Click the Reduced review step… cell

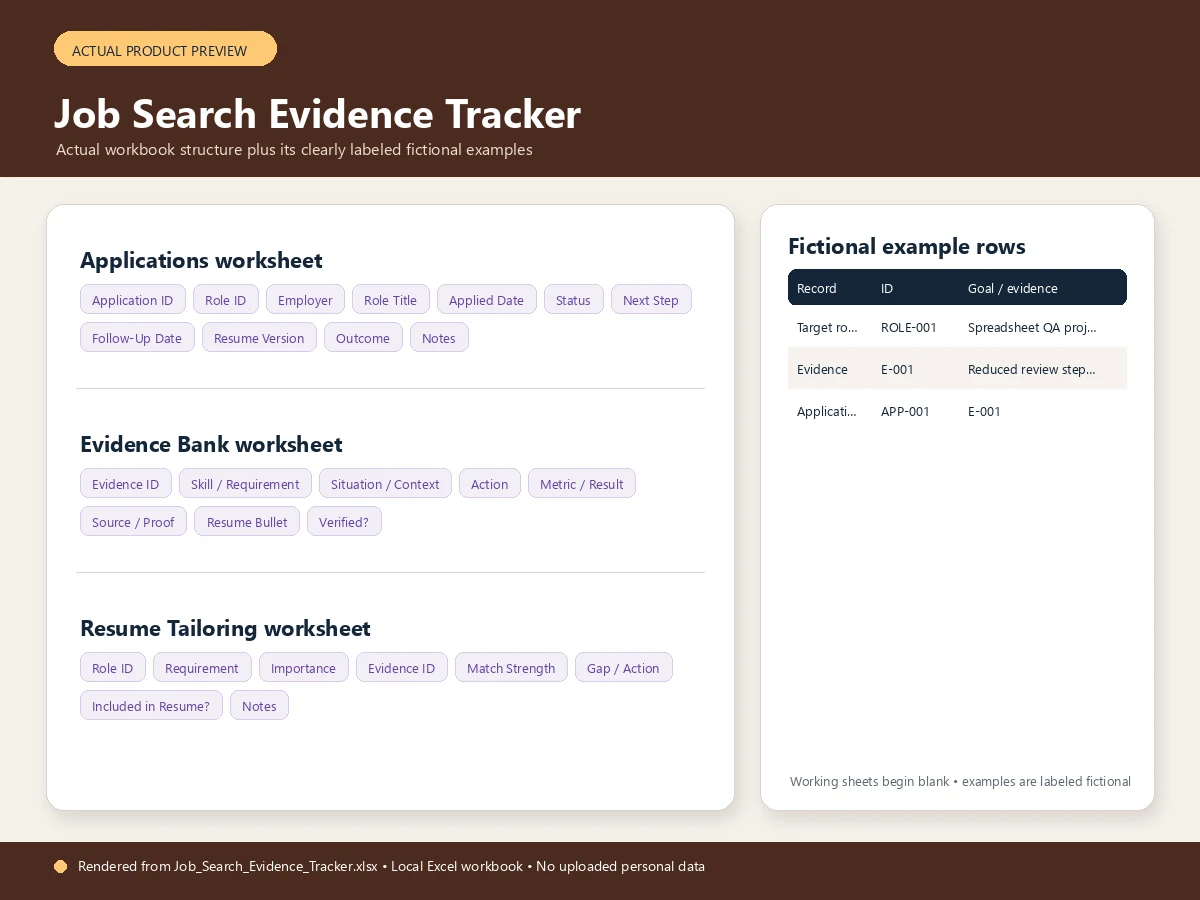pyautogui.click(x=1032, y=369)
